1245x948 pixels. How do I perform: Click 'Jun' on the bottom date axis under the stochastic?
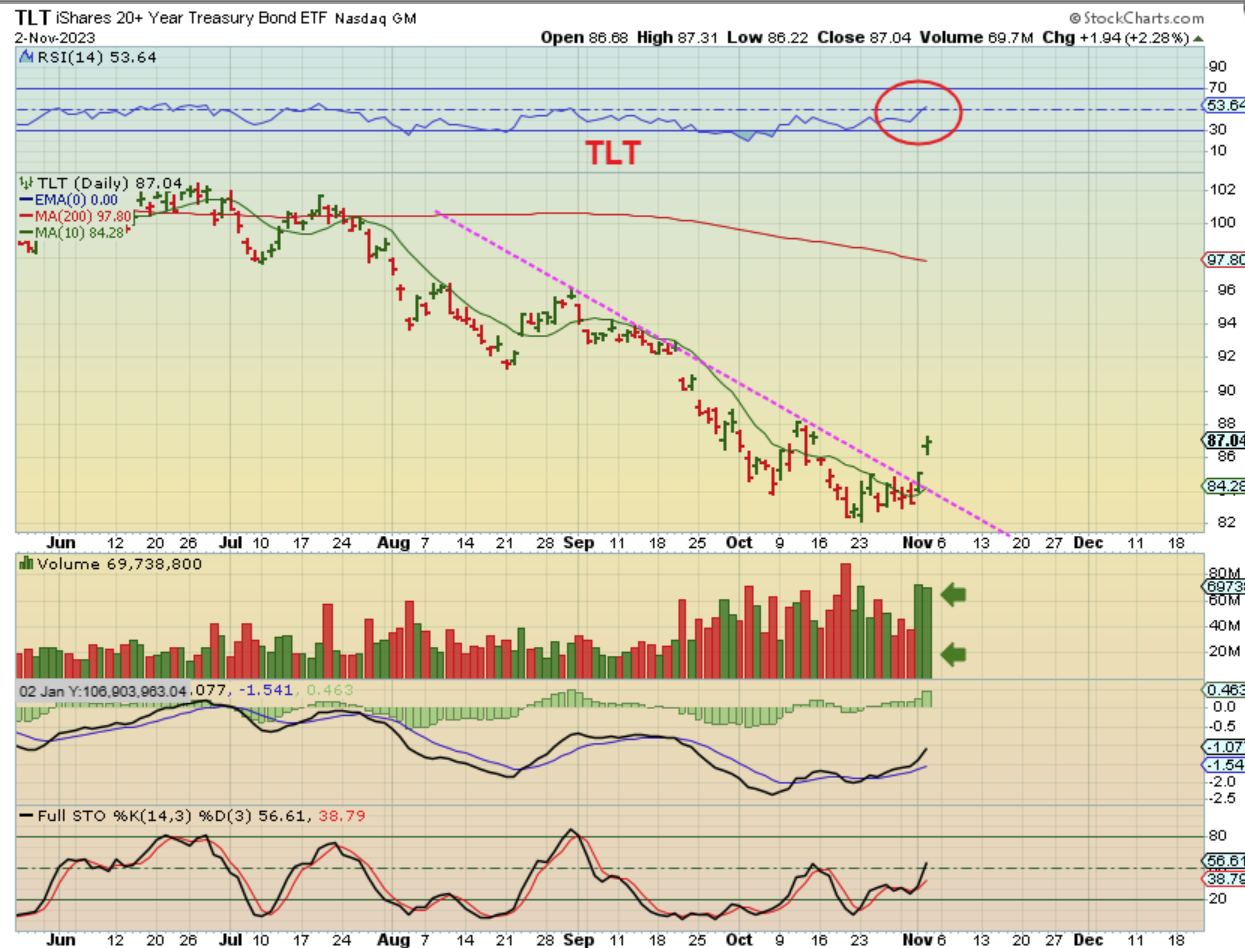click(61, 939)
